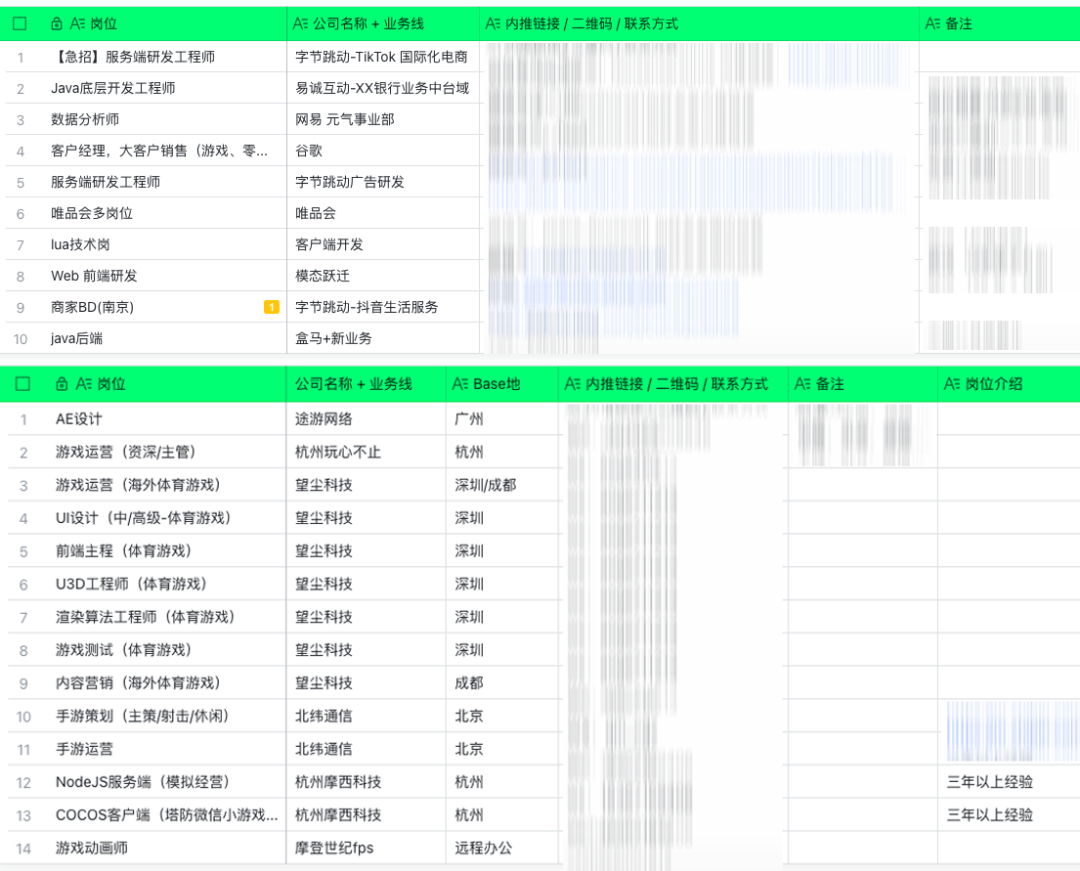
Task: Click the 途游网络 company cell
Action: [x=366, y=419]
